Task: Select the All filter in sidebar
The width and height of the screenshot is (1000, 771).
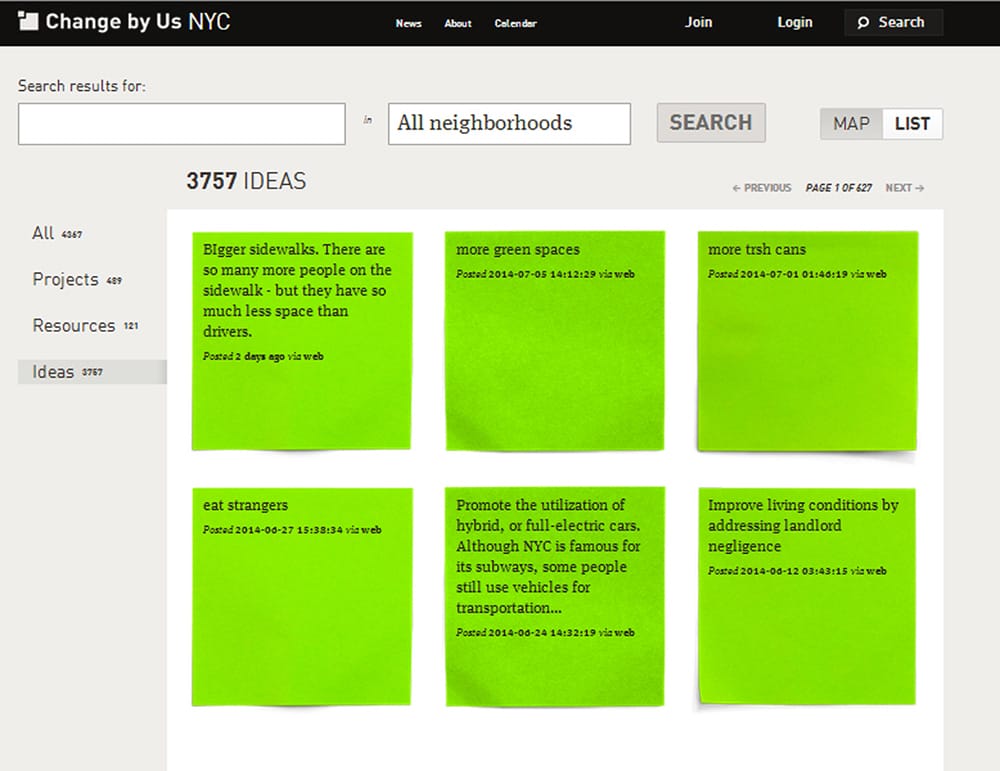Action: 43,233
